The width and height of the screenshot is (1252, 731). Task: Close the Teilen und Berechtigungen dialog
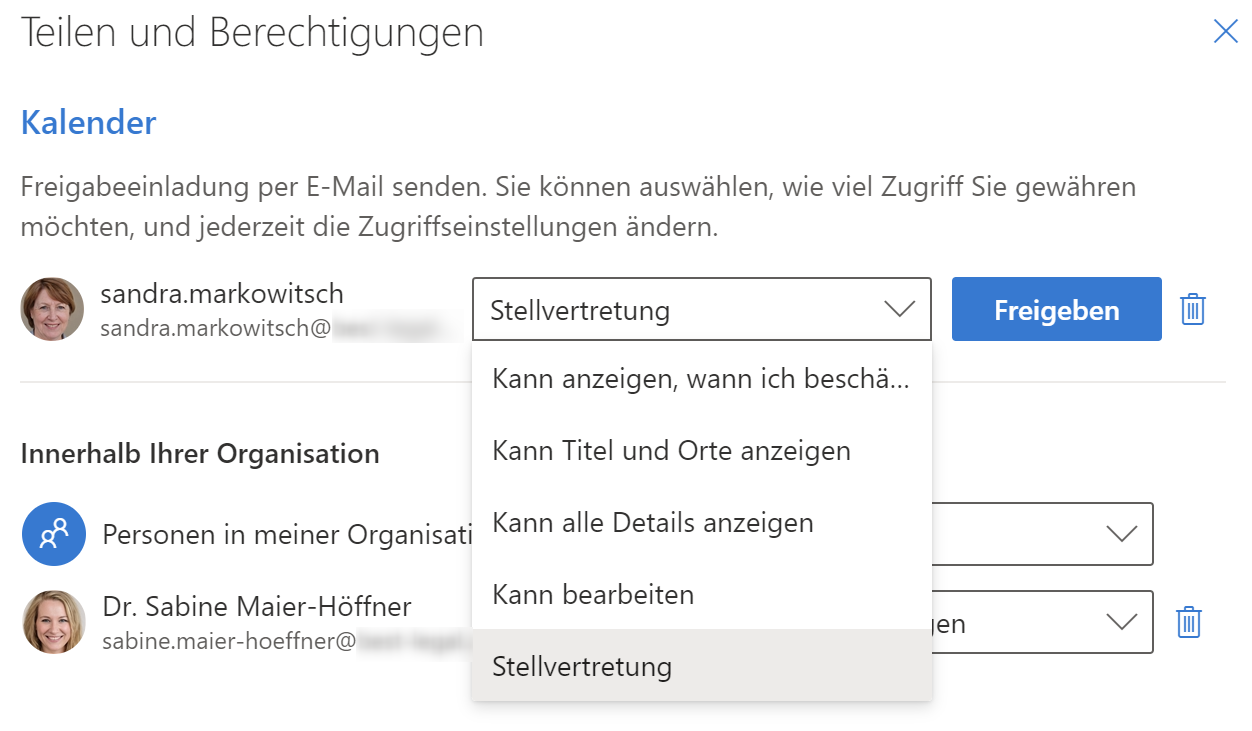[1225, 32]
